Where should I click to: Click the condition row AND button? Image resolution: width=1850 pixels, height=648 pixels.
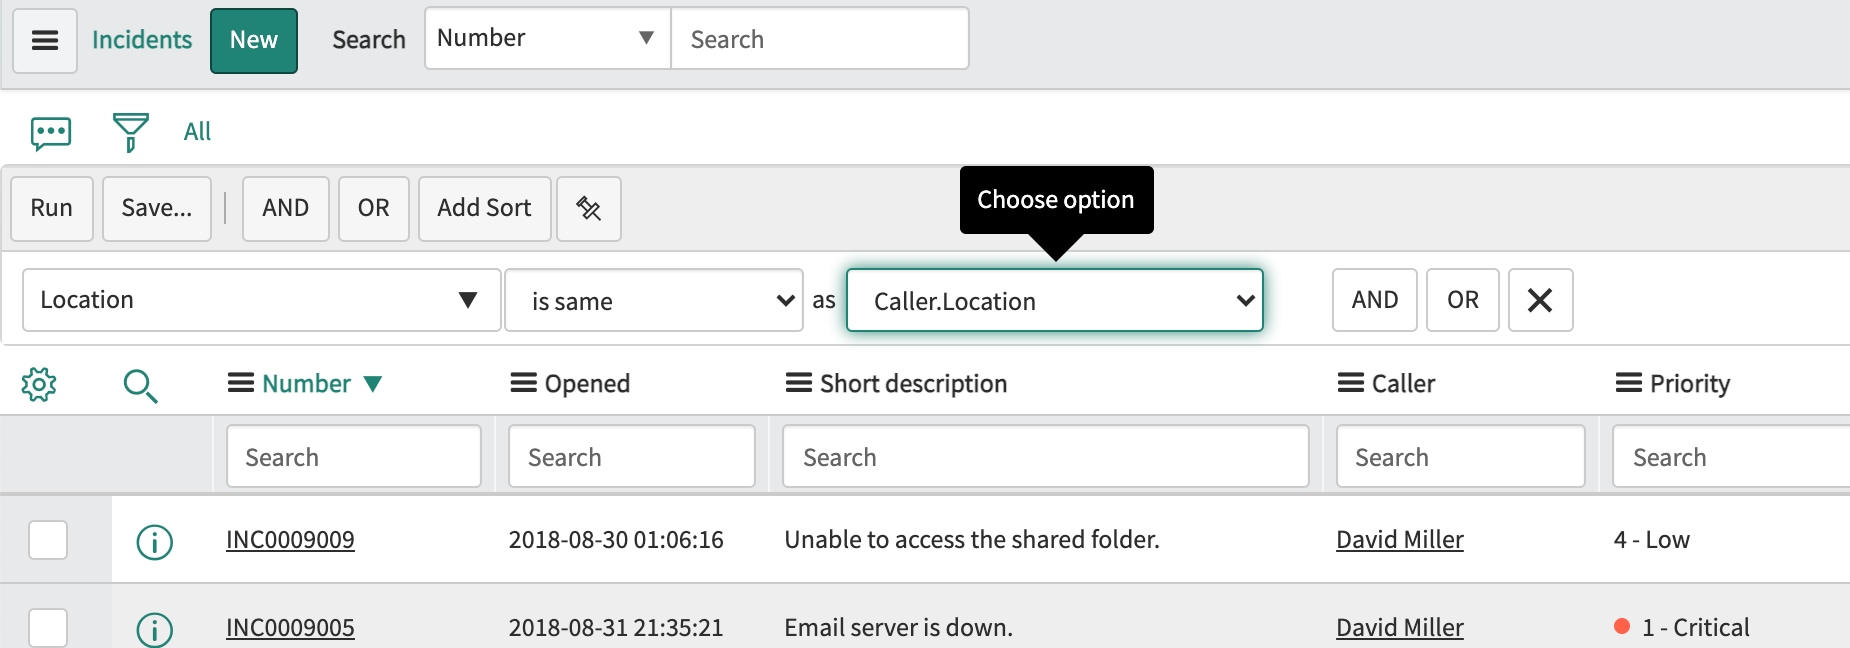[x=1375, y=300]
